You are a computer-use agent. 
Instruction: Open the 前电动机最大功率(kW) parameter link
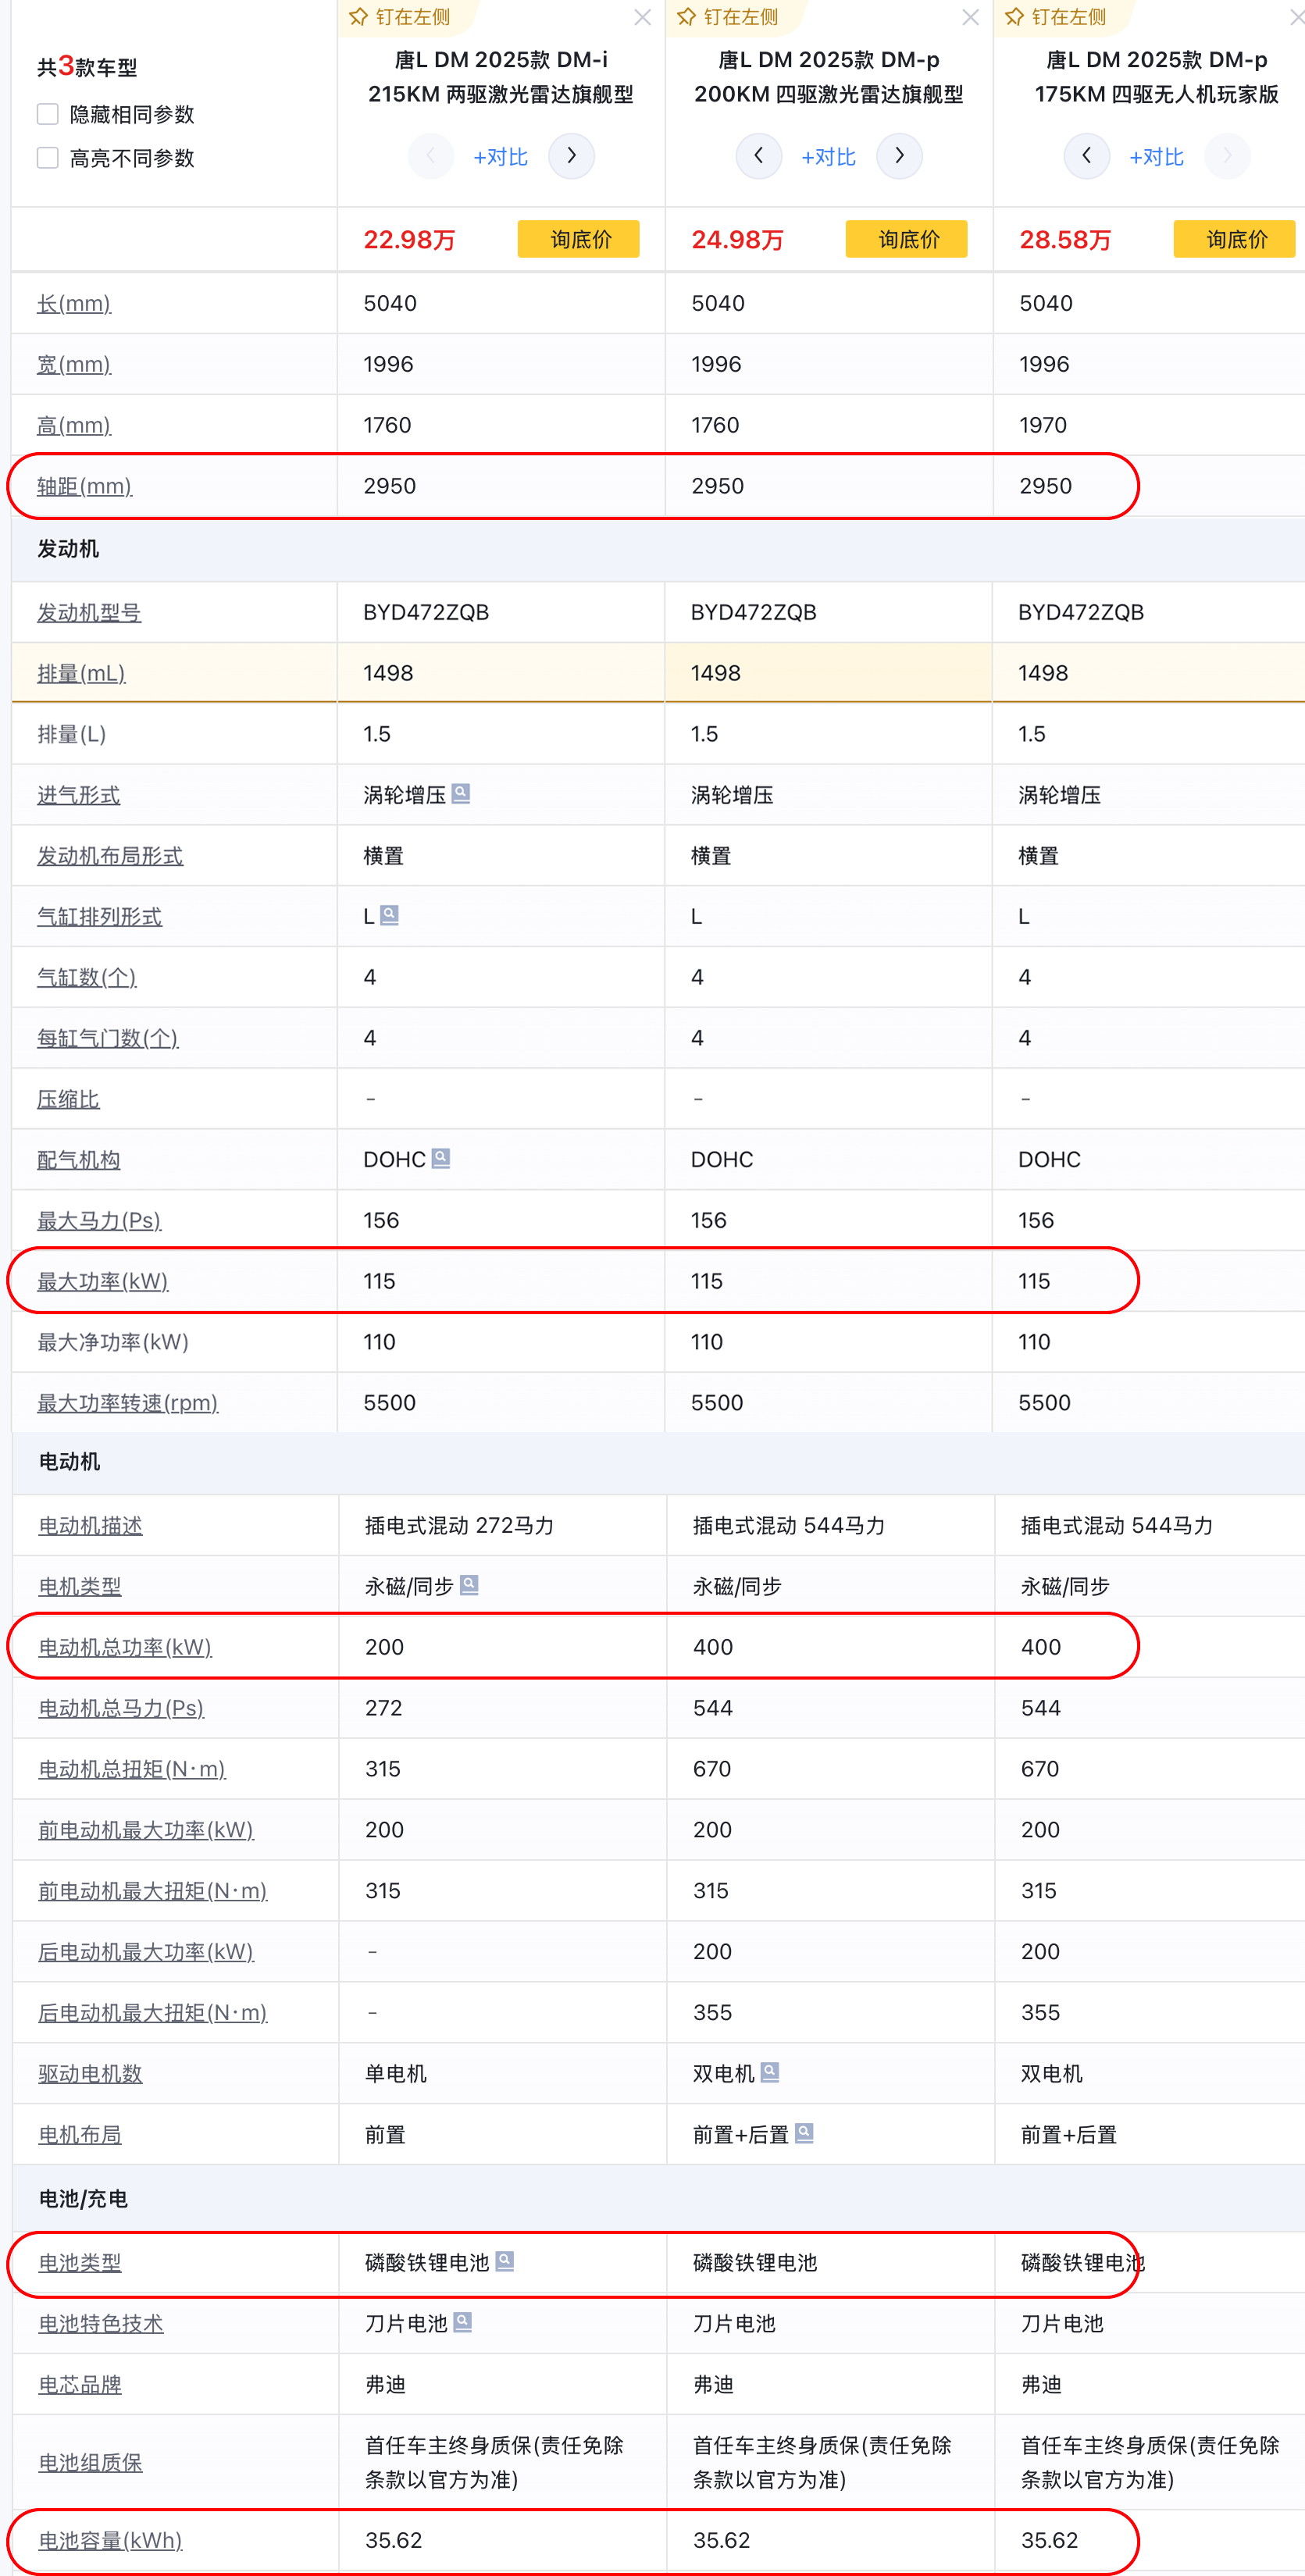[x=146, y=1830]
